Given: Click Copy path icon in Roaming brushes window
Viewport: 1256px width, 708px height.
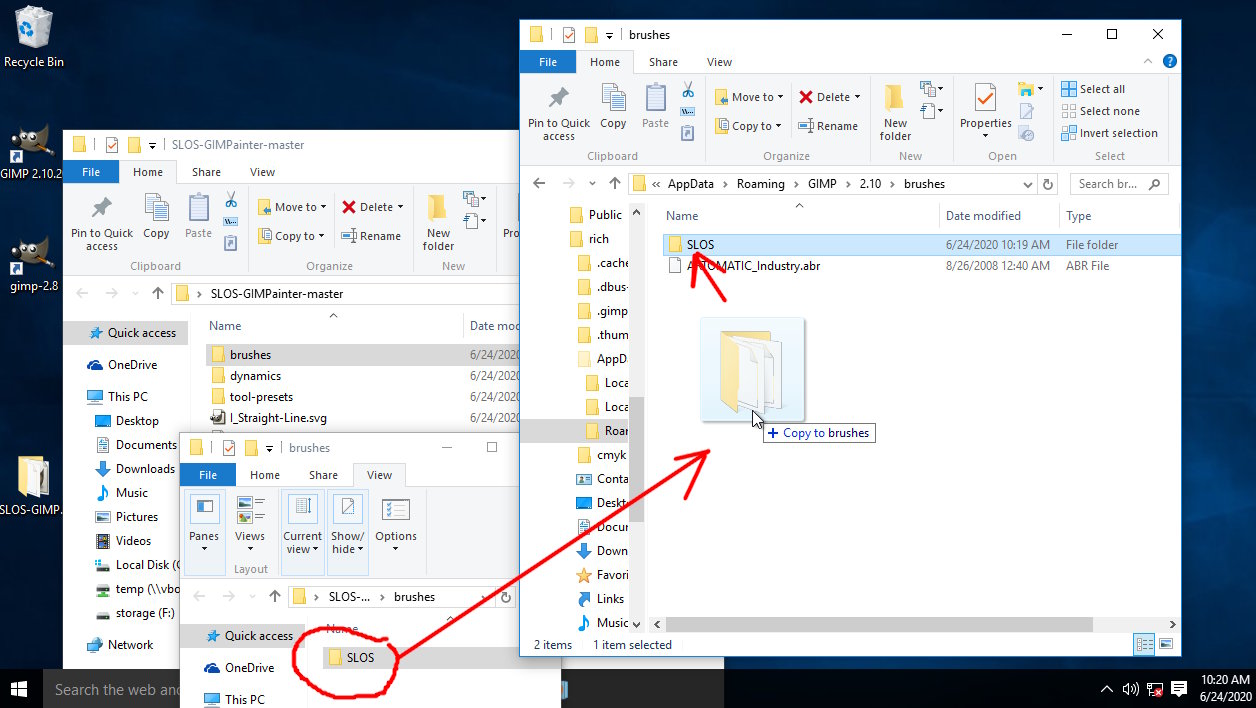Looking at the screenshot, I should point(688,111).
